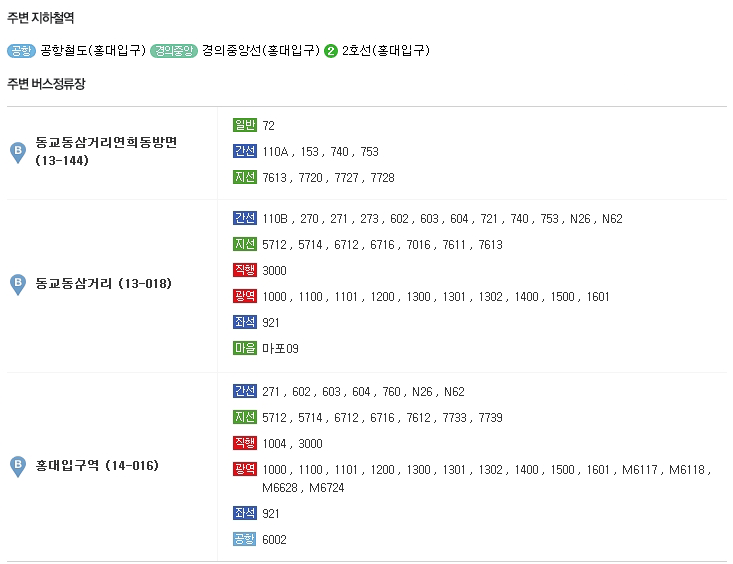This screenshot has width=733, height=564.
Task: Click bus number 7016 in the 지선 list
Action: (418, 245)
